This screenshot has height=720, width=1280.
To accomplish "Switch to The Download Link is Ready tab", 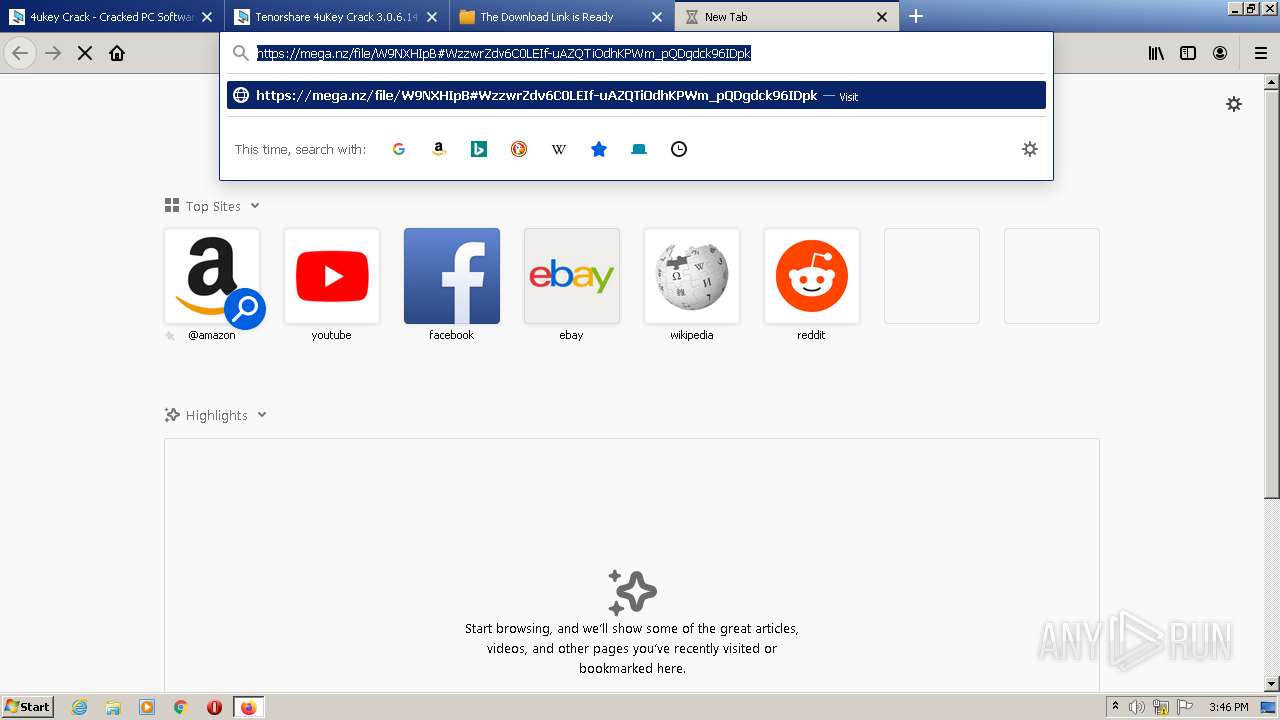I will point(561,16).
